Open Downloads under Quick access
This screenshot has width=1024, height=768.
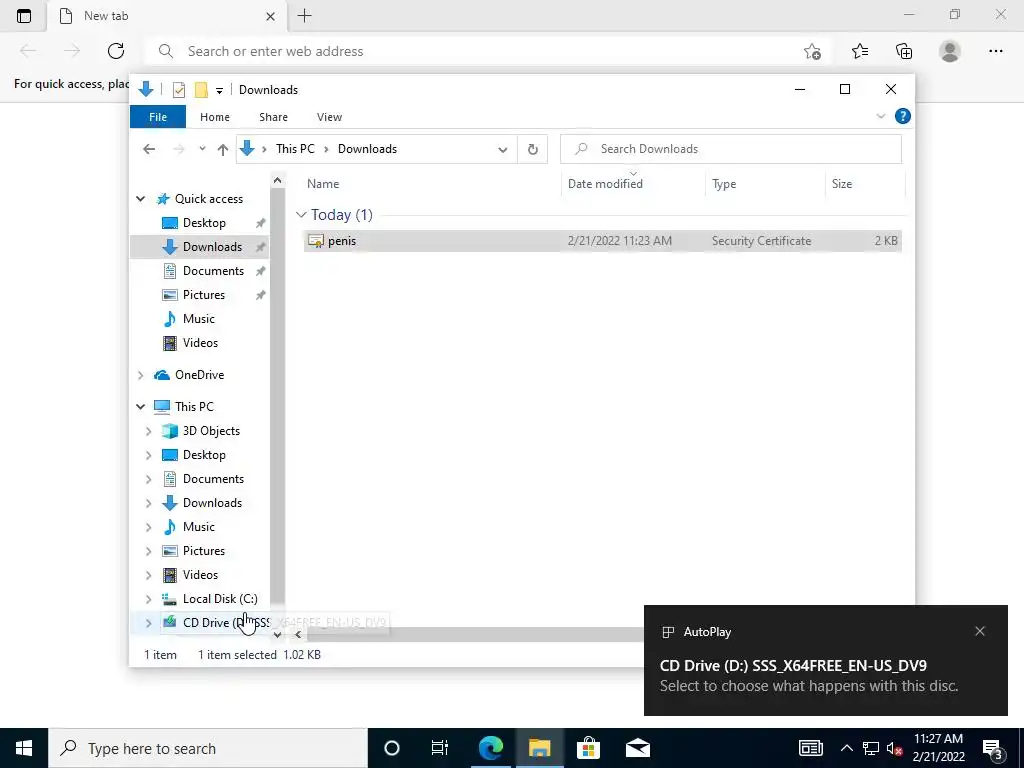pyautogui.click(x=212, y=247)
